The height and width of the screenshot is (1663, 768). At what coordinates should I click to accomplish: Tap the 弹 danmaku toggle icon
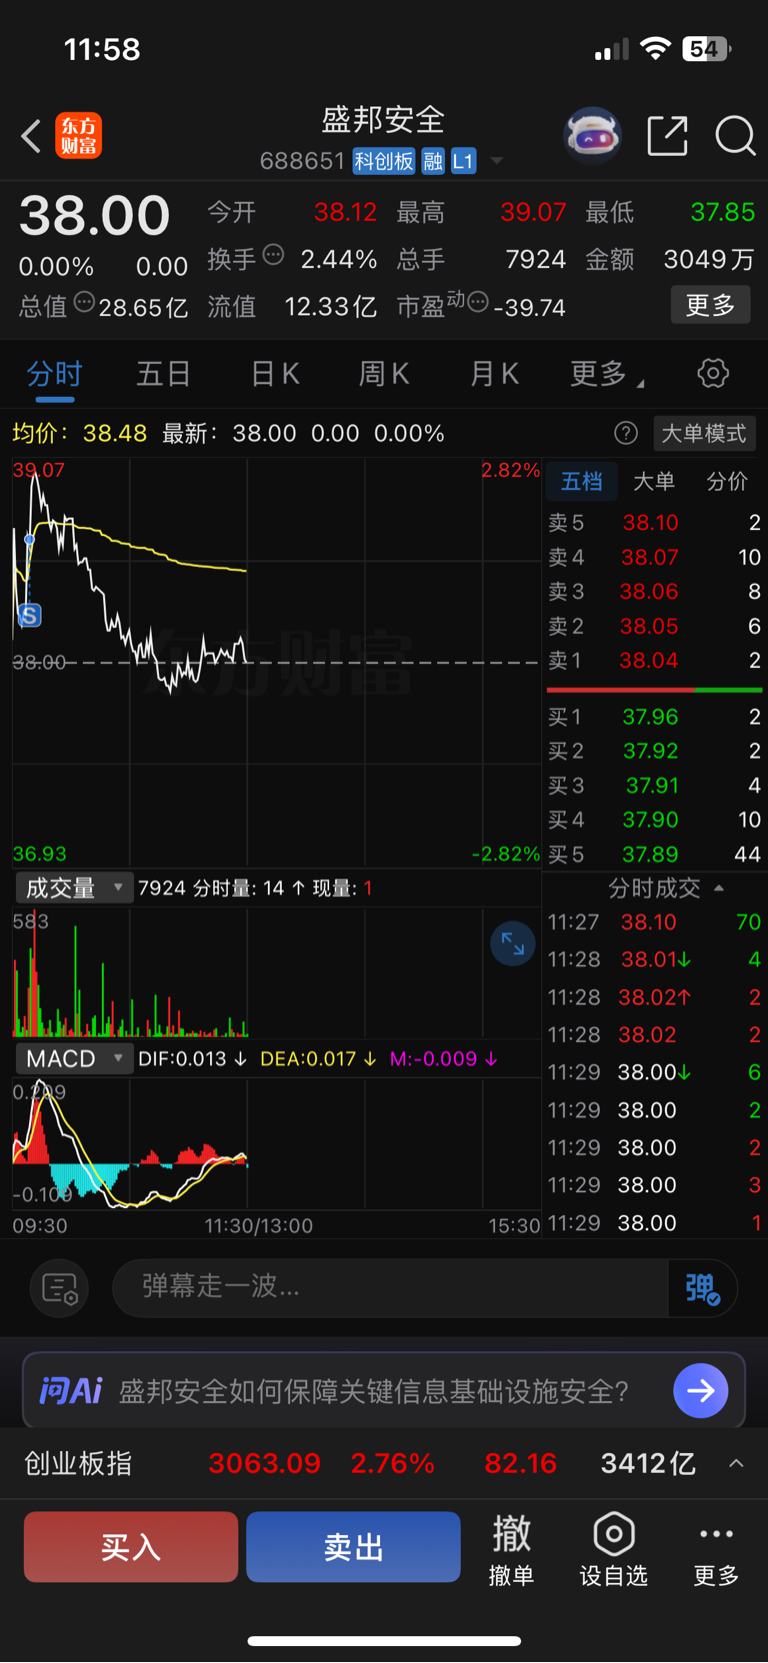tap(703, 1289)
